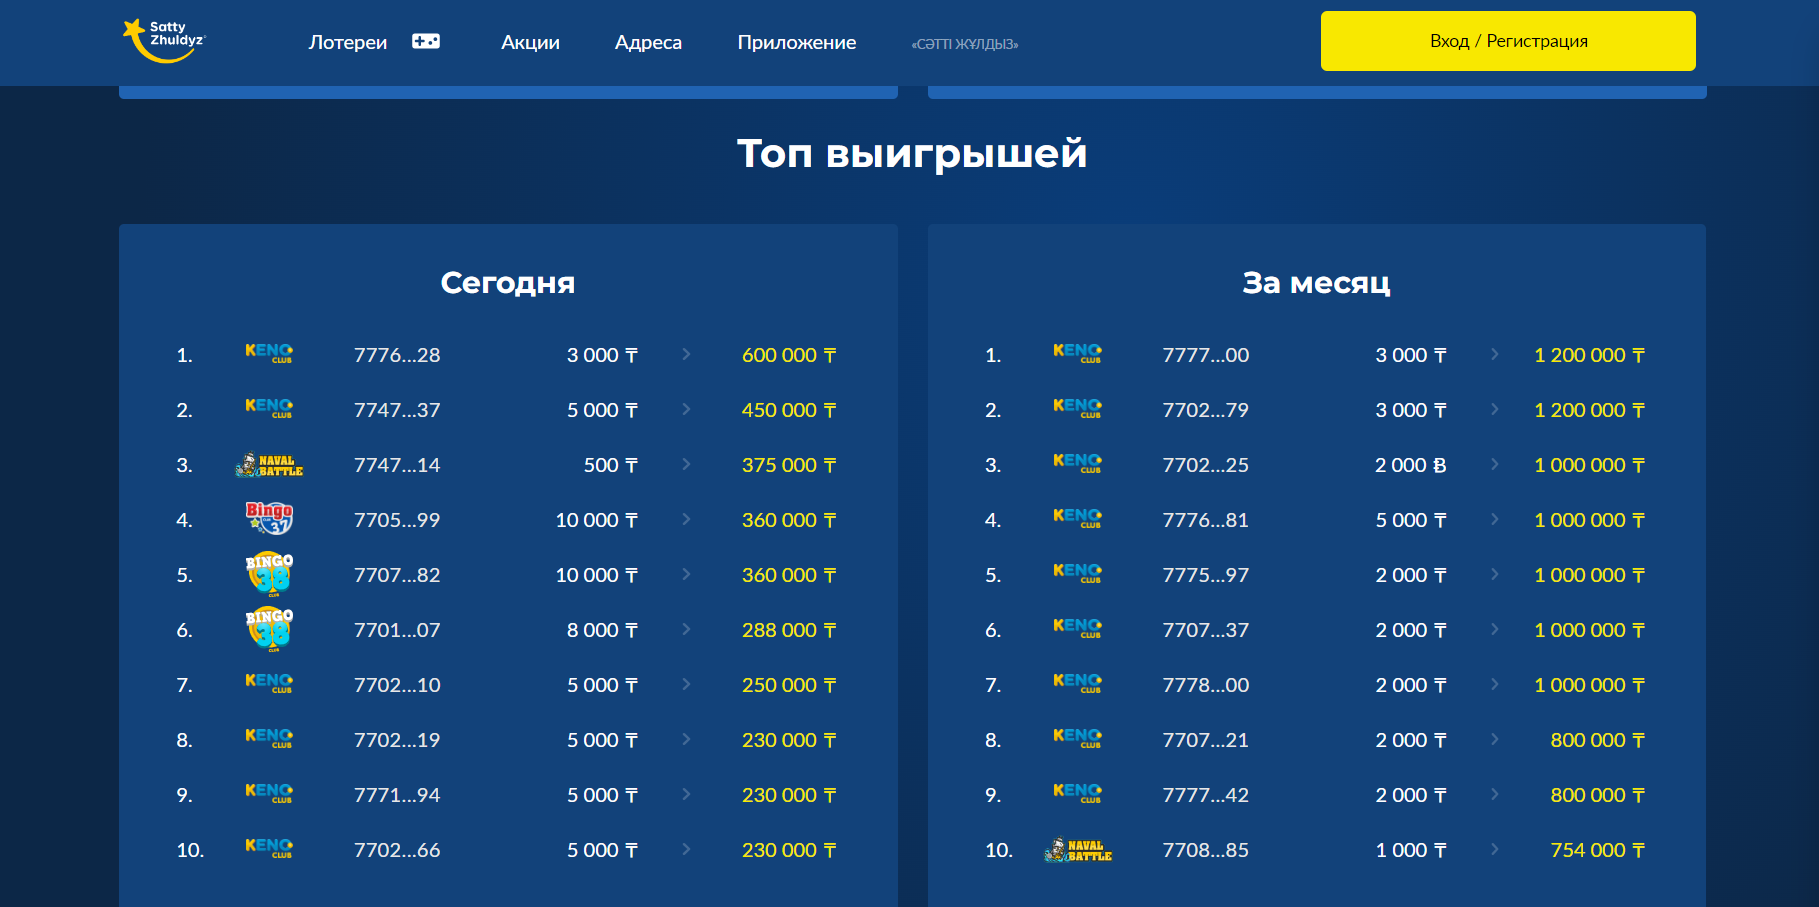This screenshot has height=907, width=1819.
Task: Click the 8 000 ₸ bet amount
Action: tap(602, 630)
